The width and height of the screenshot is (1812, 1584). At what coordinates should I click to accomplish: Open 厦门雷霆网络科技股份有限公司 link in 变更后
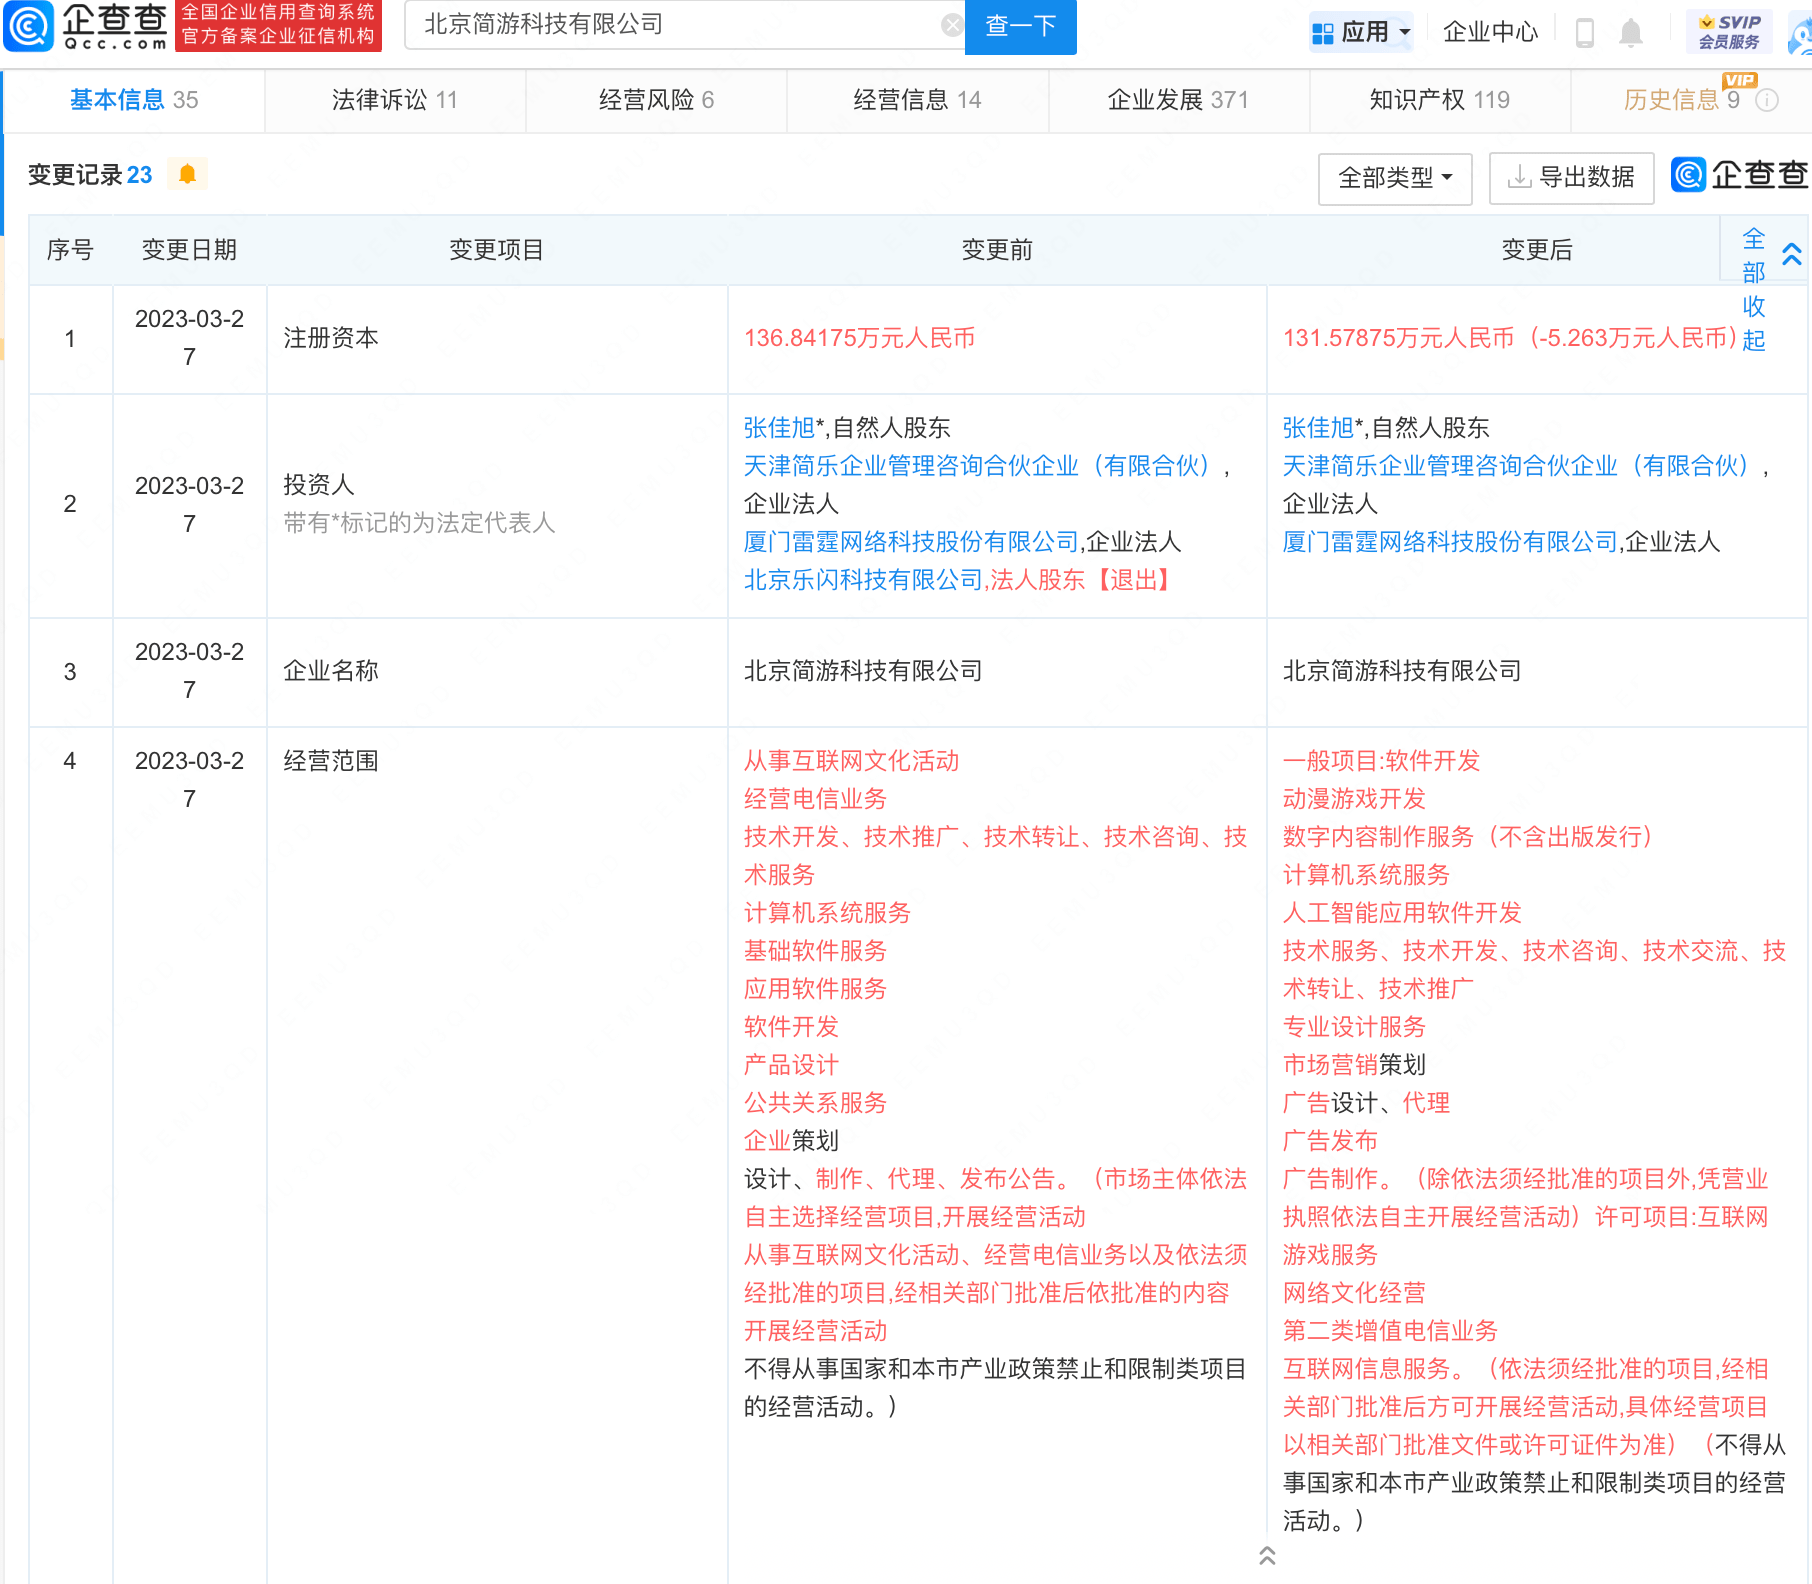click(x=1450, y=542)
